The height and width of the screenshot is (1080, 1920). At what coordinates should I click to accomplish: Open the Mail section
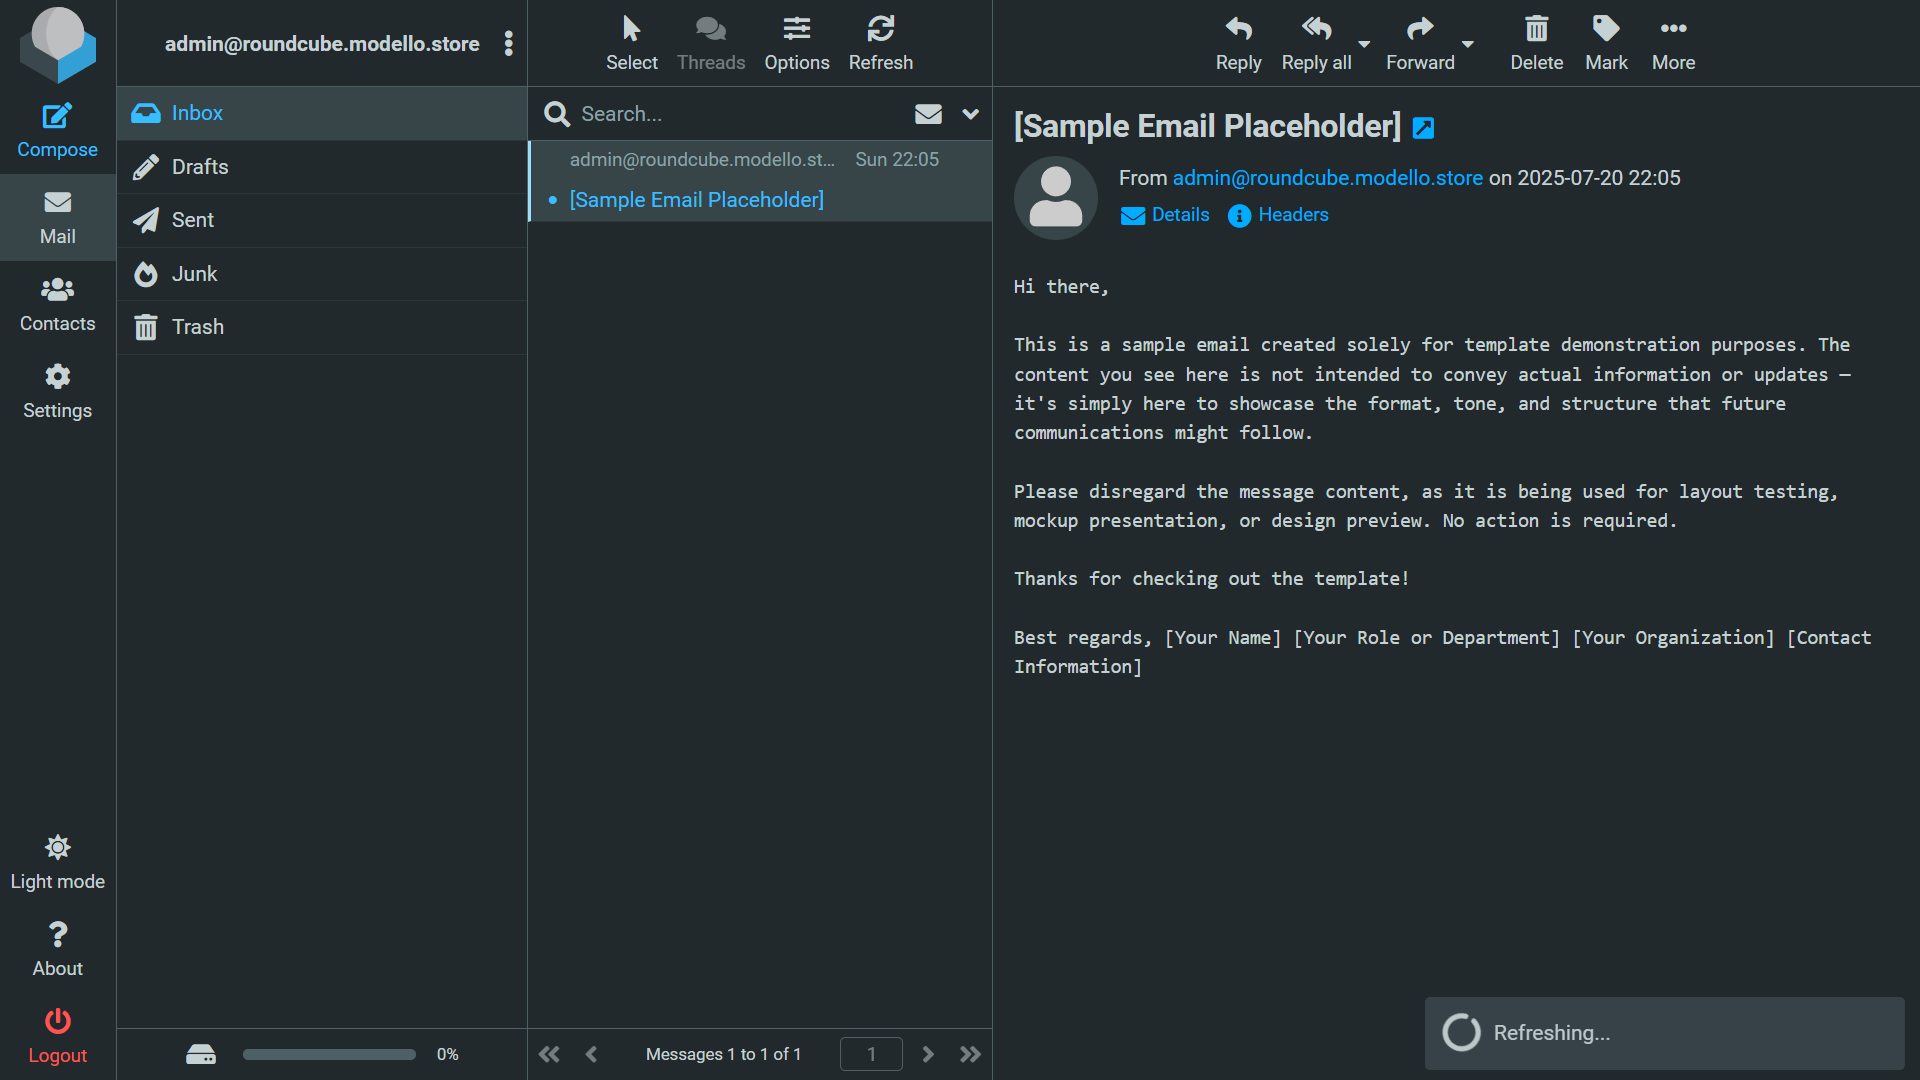(x=57, y=217)
